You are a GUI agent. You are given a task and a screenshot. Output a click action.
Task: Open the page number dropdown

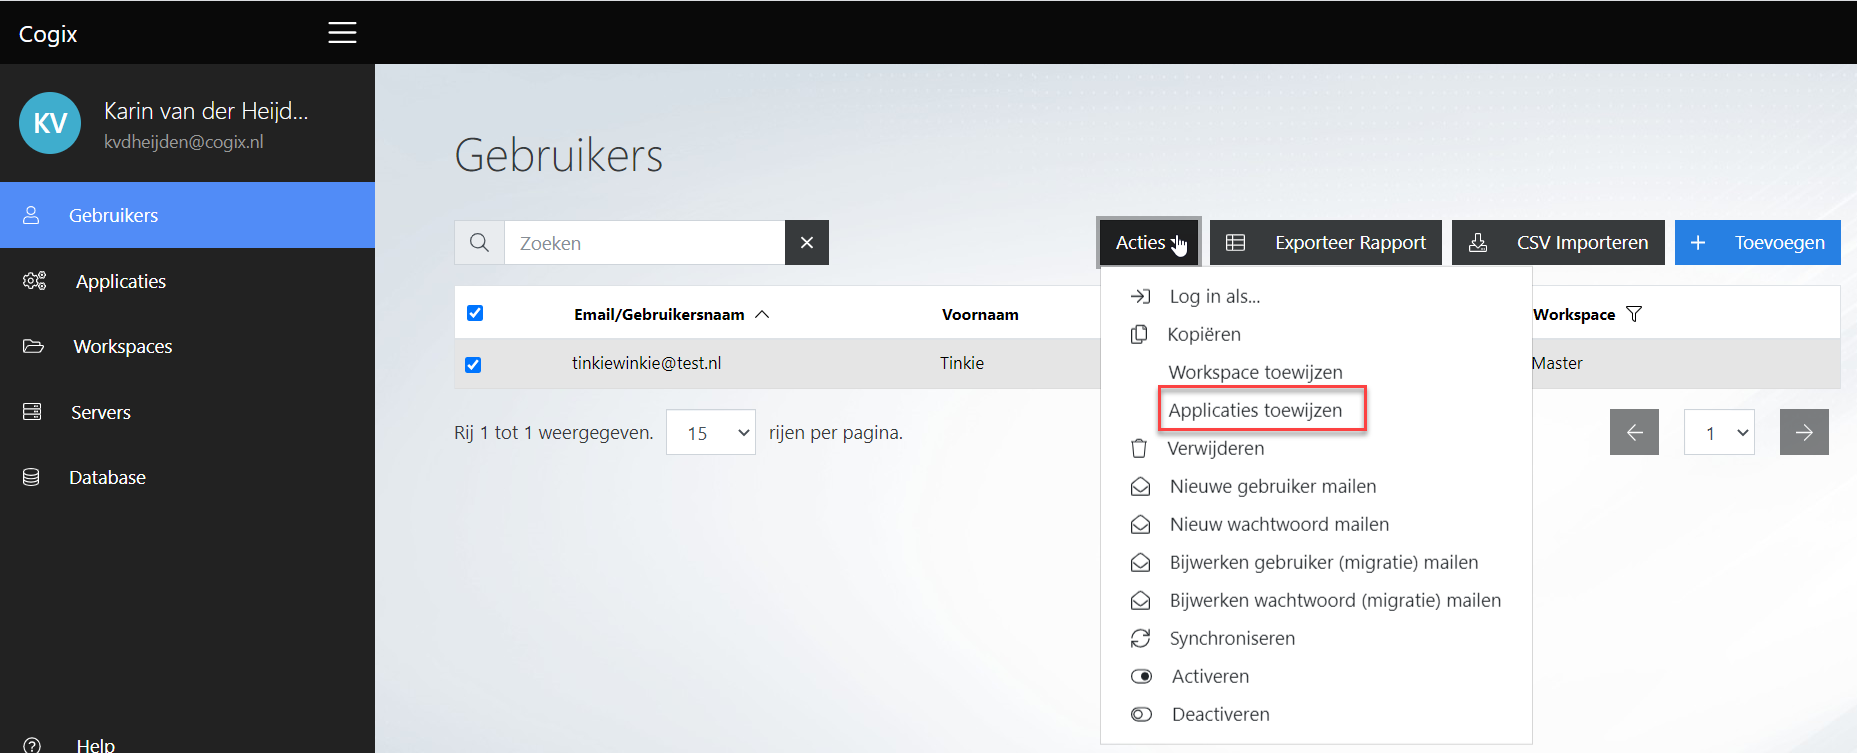[x=1719, y=433]
